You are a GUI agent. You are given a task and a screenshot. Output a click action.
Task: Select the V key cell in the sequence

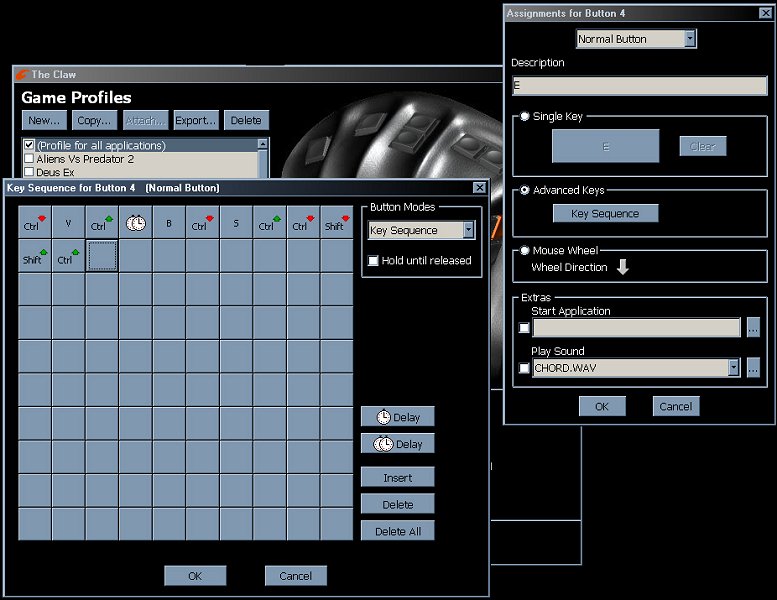(x=68, y=223)
